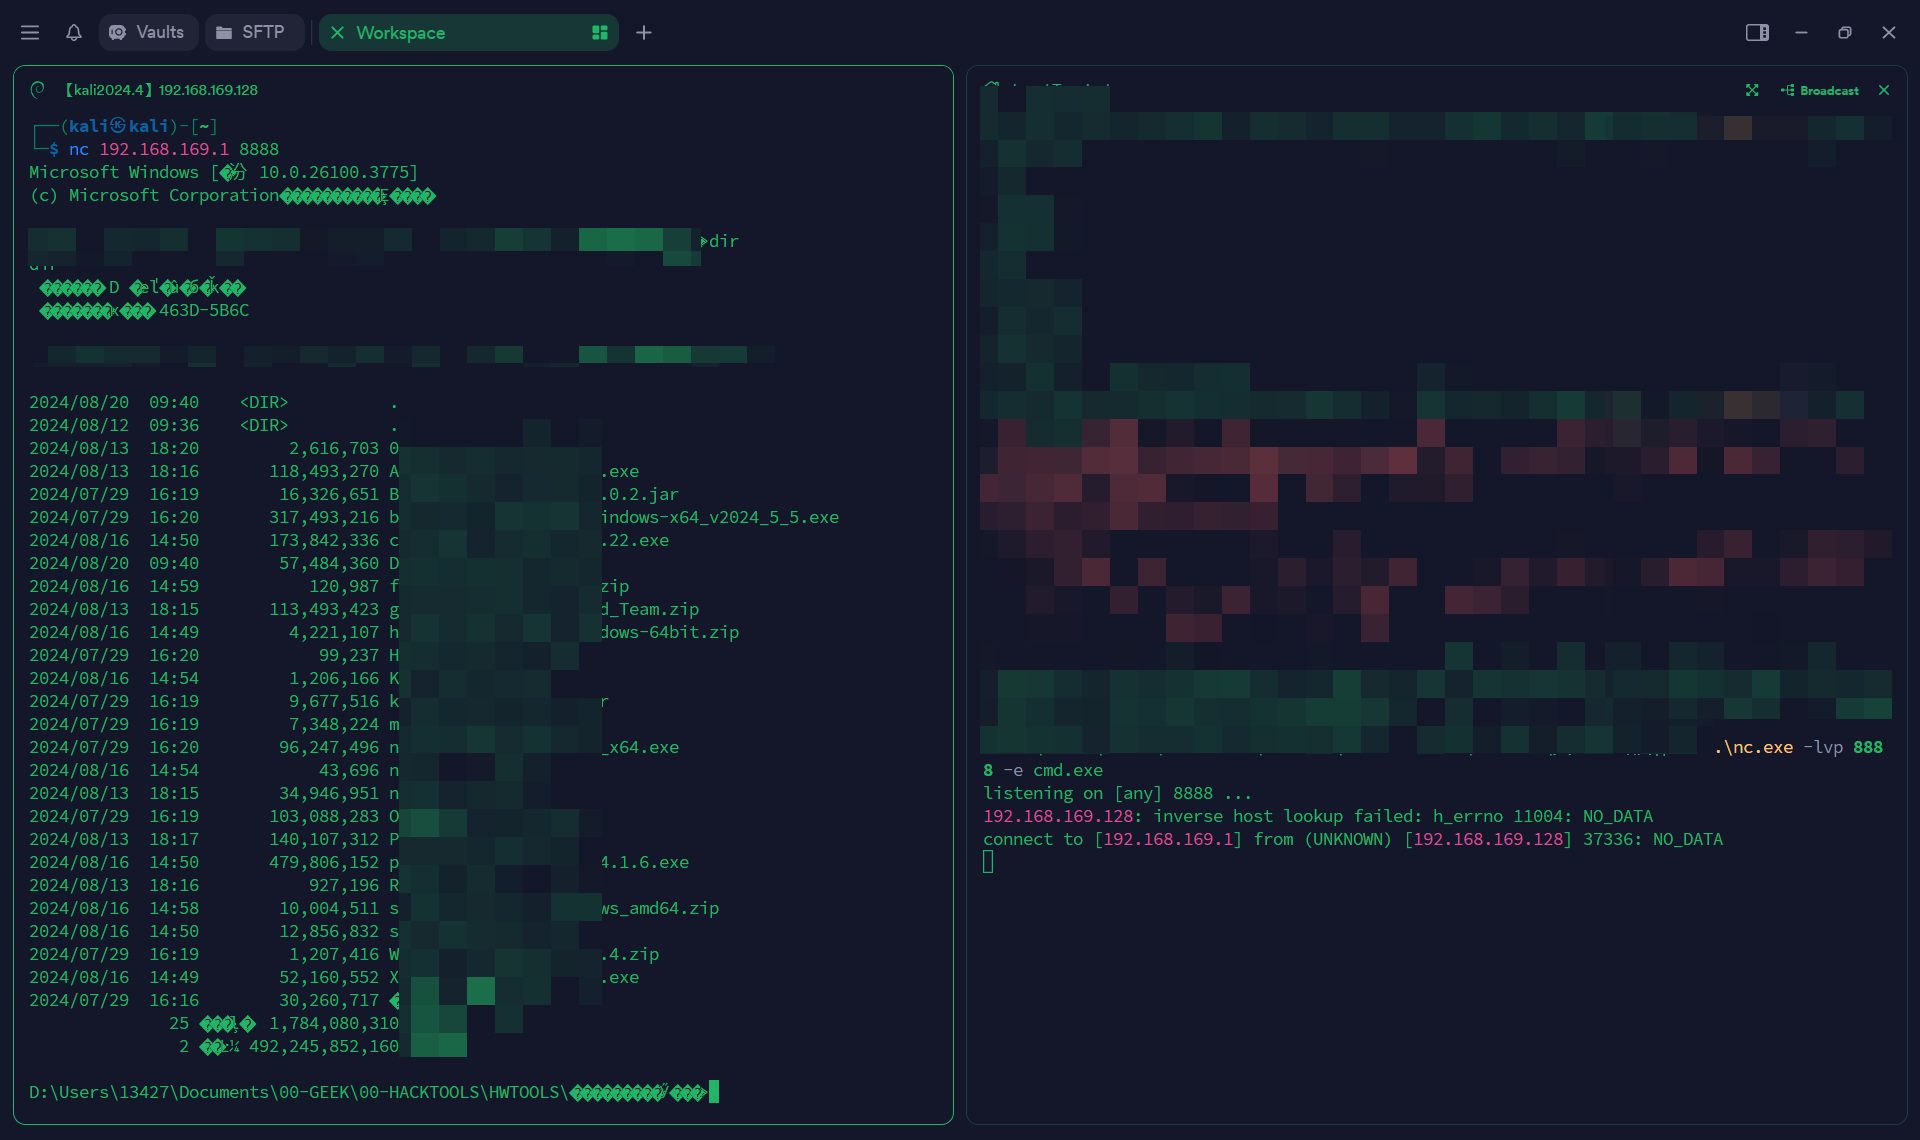Click the file size 118,493,270
Screen dimensions: 1920x1140
(x=324, y=471)
